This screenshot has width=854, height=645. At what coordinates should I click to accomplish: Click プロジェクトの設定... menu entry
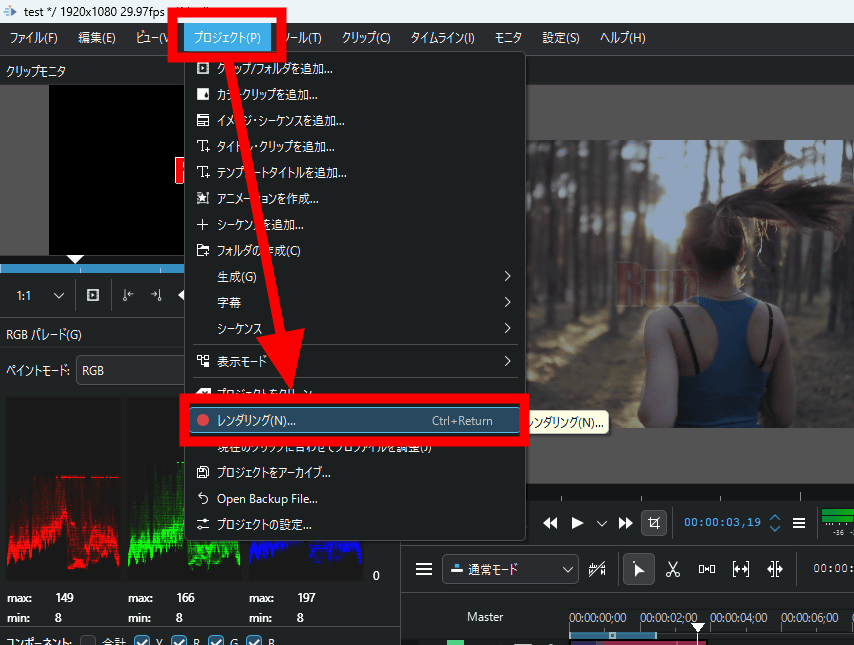tap(264, 524)
